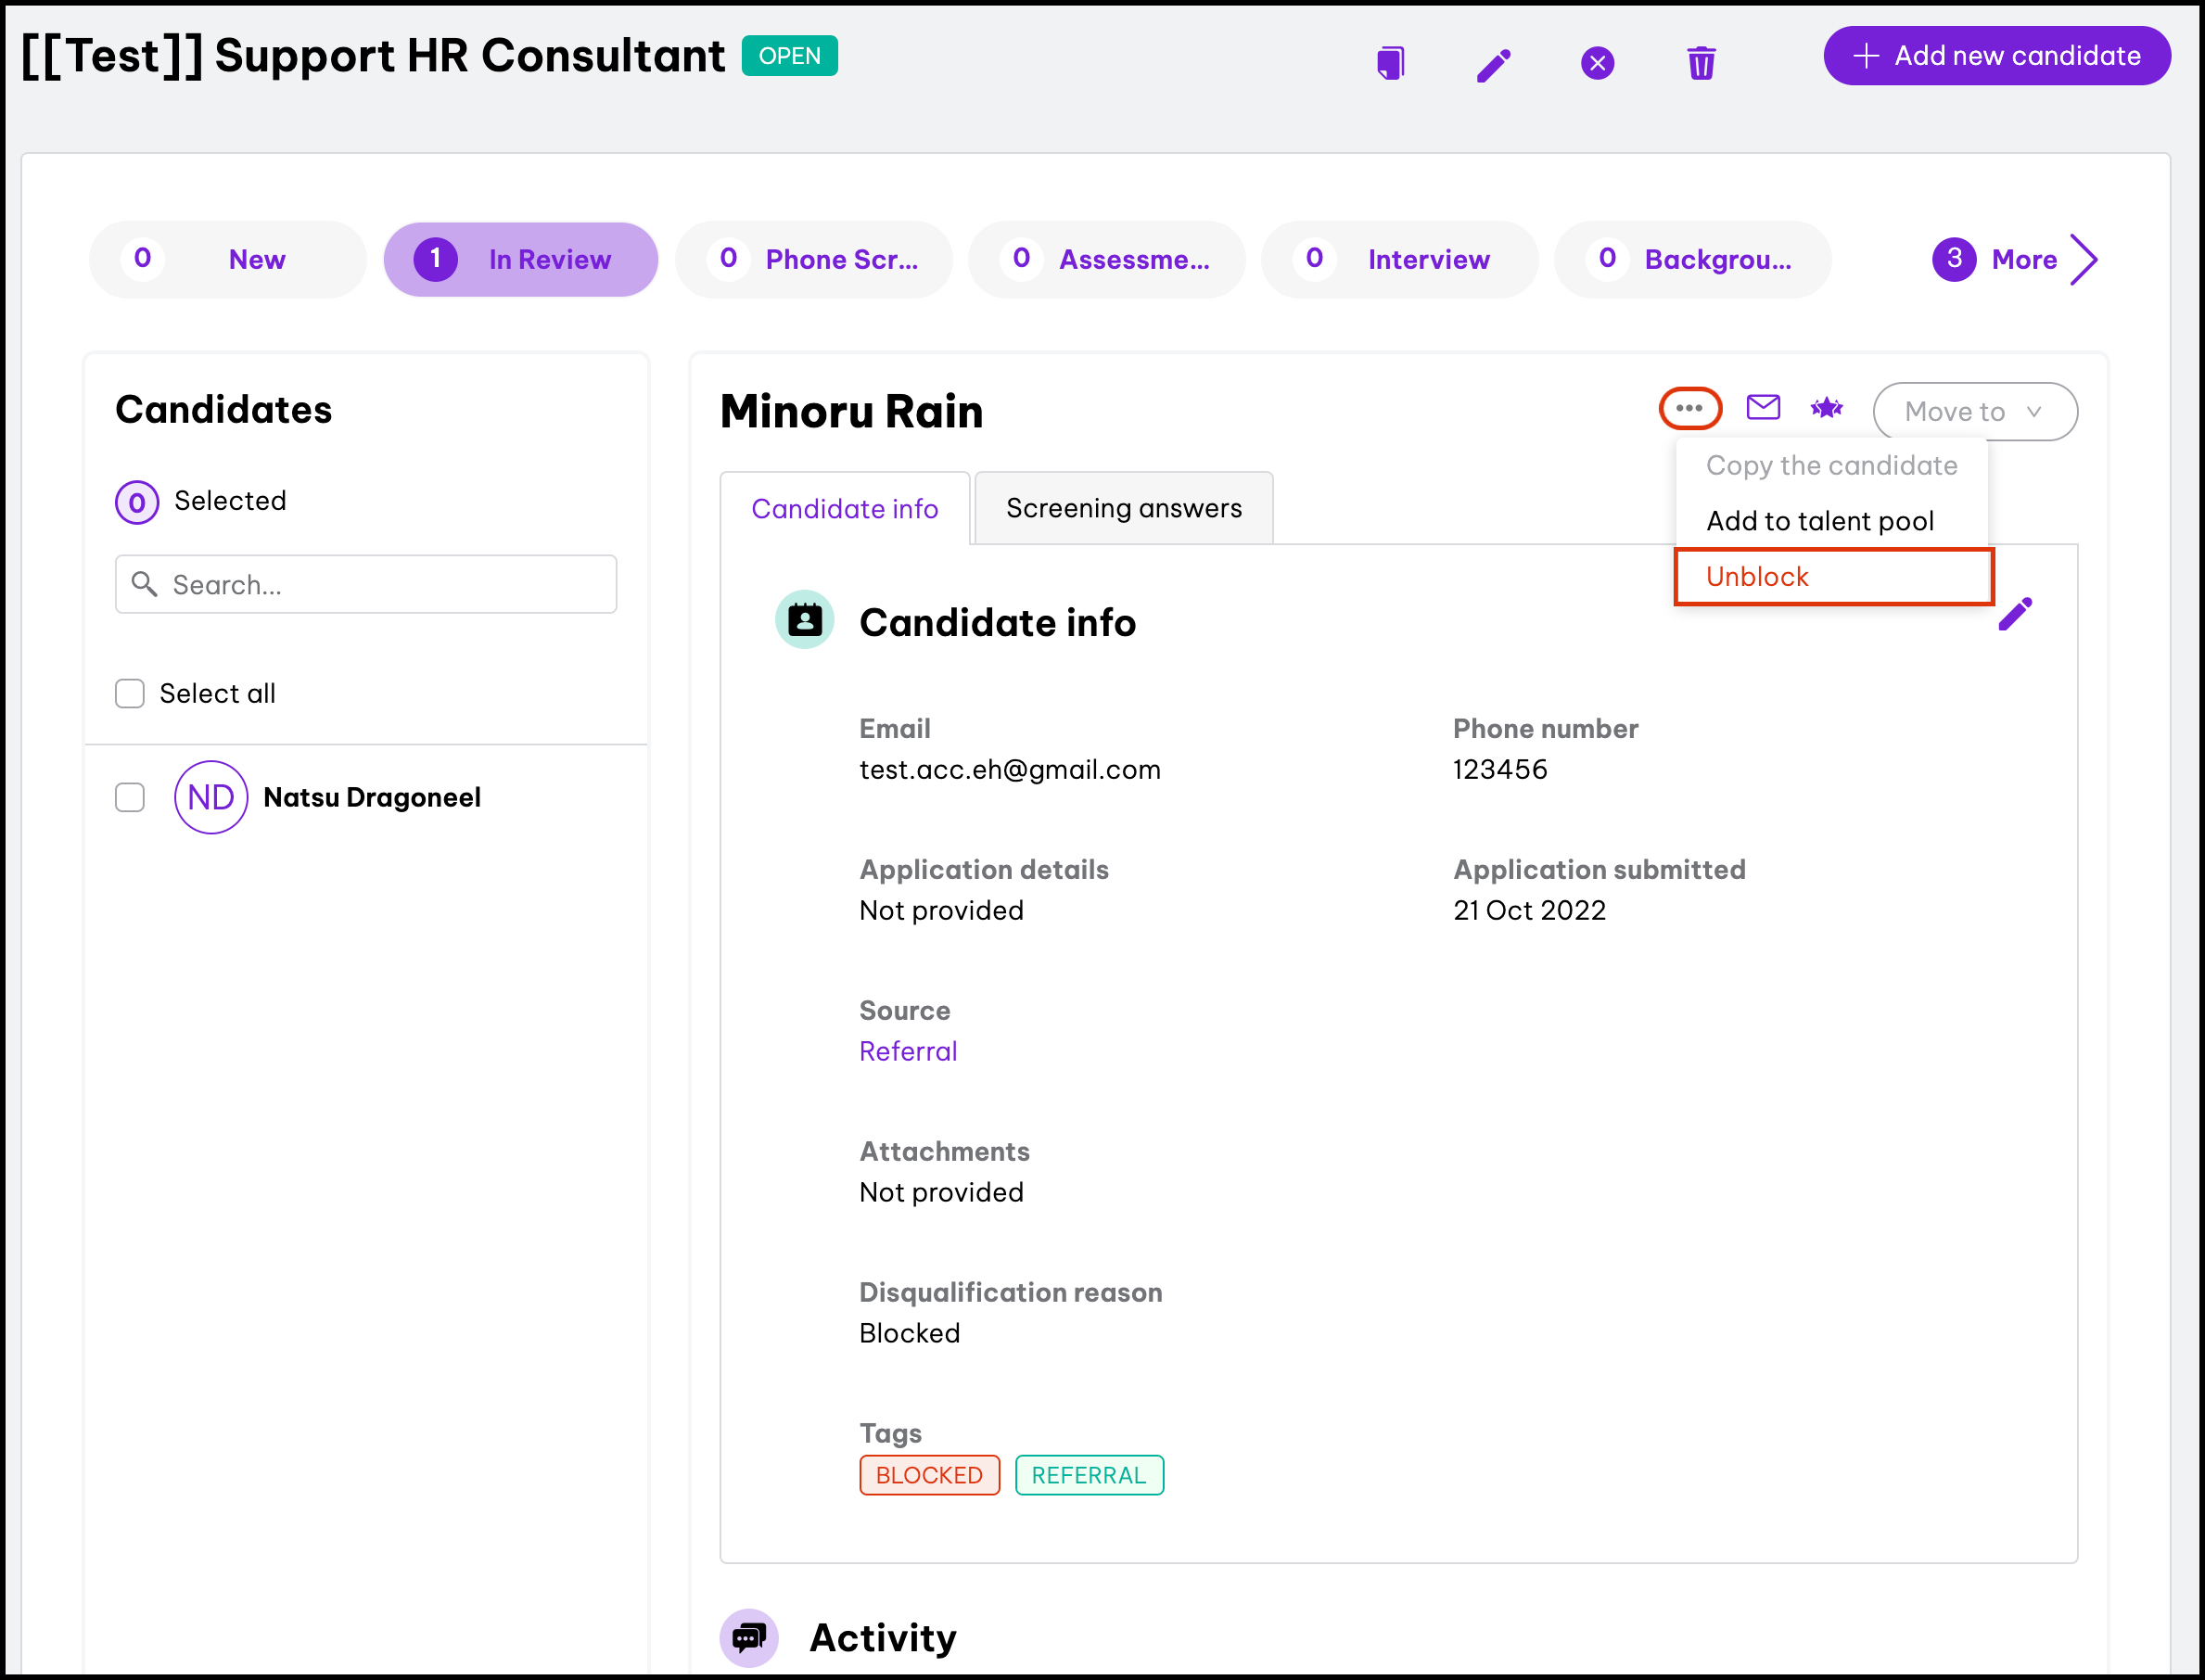Viewport: 2205px width, 1680px height.
Task: Open the Move to dropdown
Action: click(1975, 411)
